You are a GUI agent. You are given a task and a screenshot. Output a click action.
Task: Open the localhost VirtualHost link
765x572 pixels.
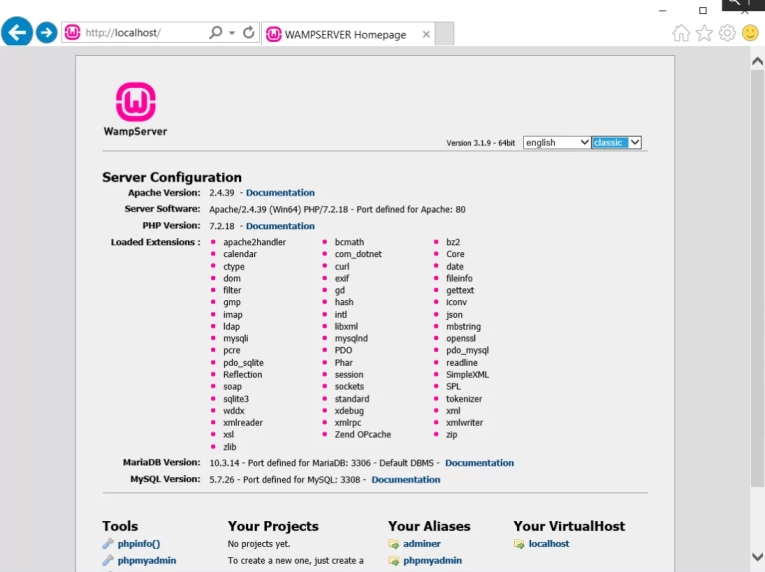click(x=549, y=544)
